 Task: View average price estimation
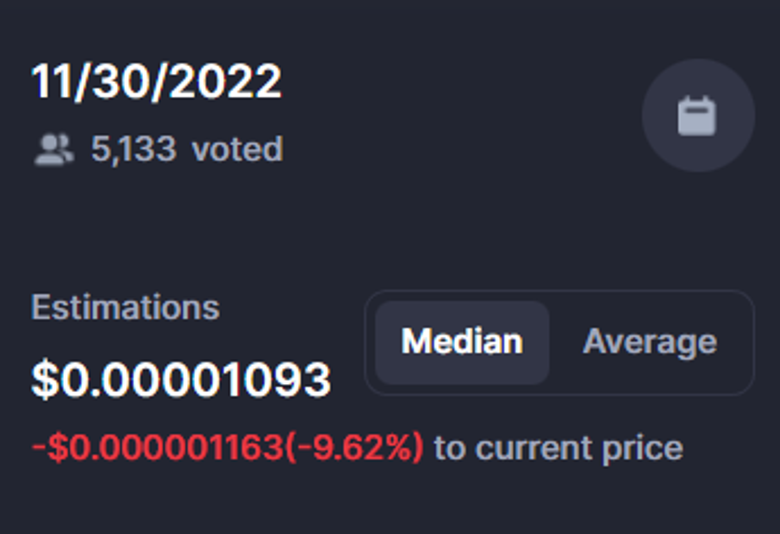click(649, 342)
